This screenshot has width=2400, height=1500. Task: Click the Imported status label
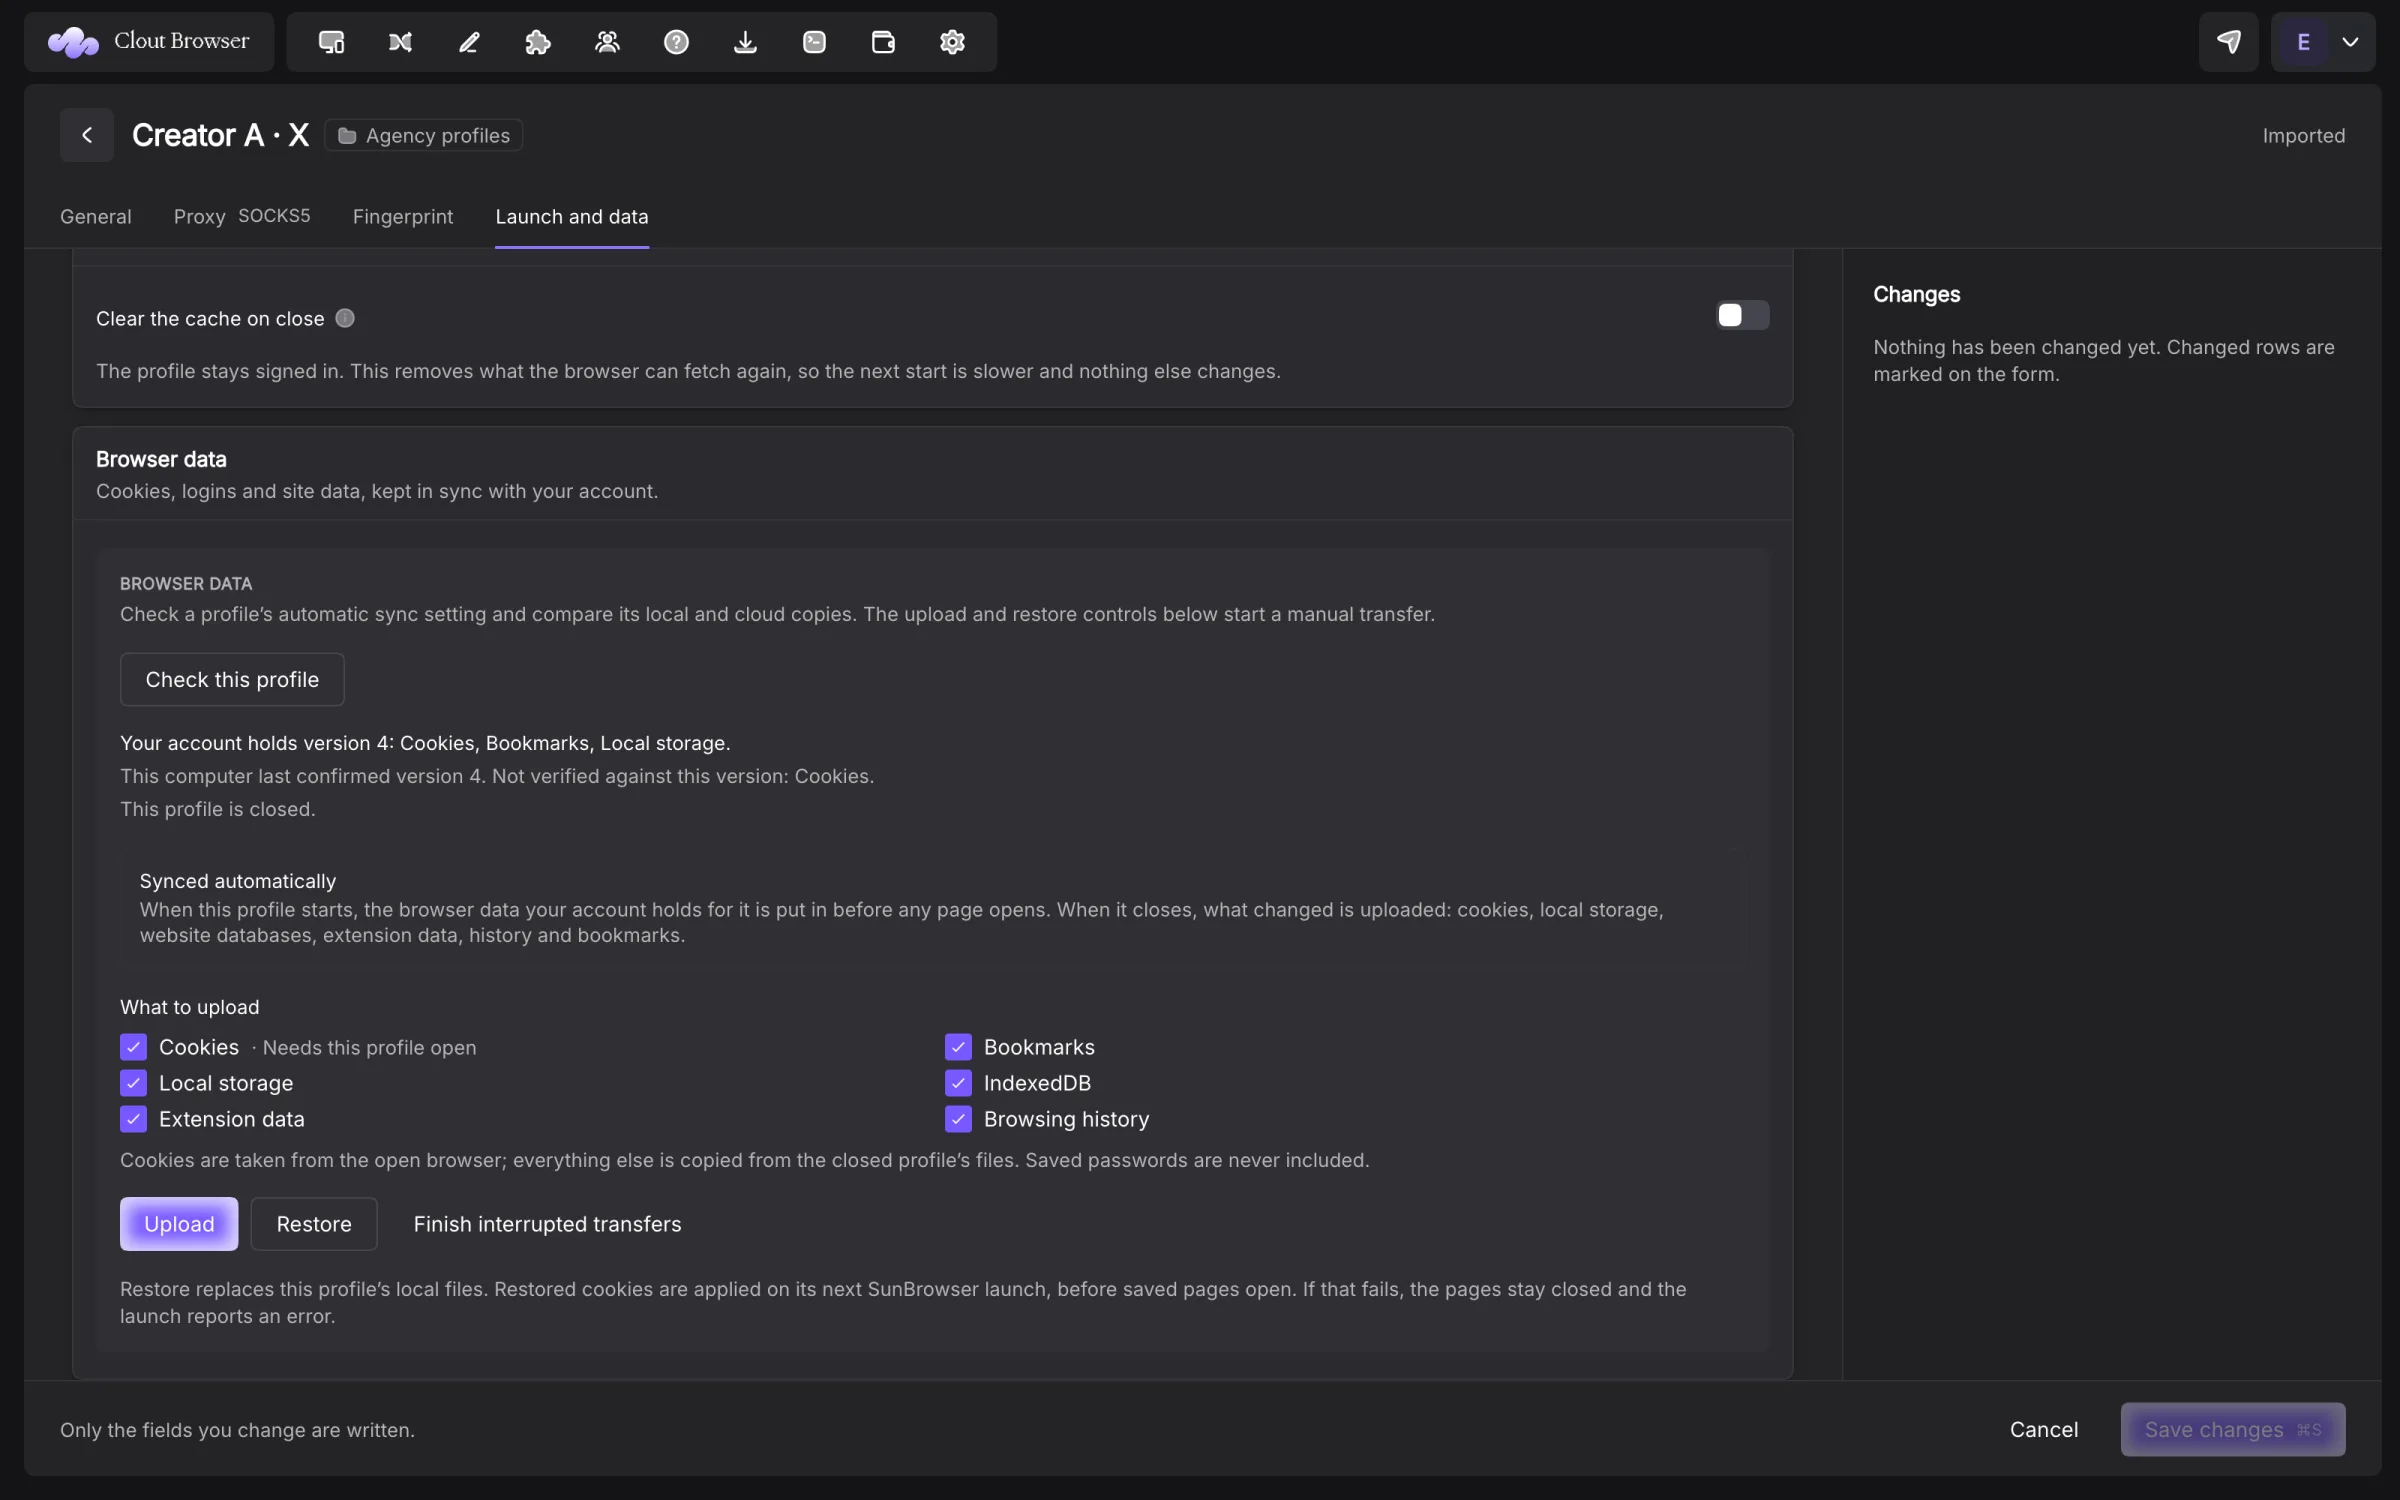click(x=2304, y=135)
